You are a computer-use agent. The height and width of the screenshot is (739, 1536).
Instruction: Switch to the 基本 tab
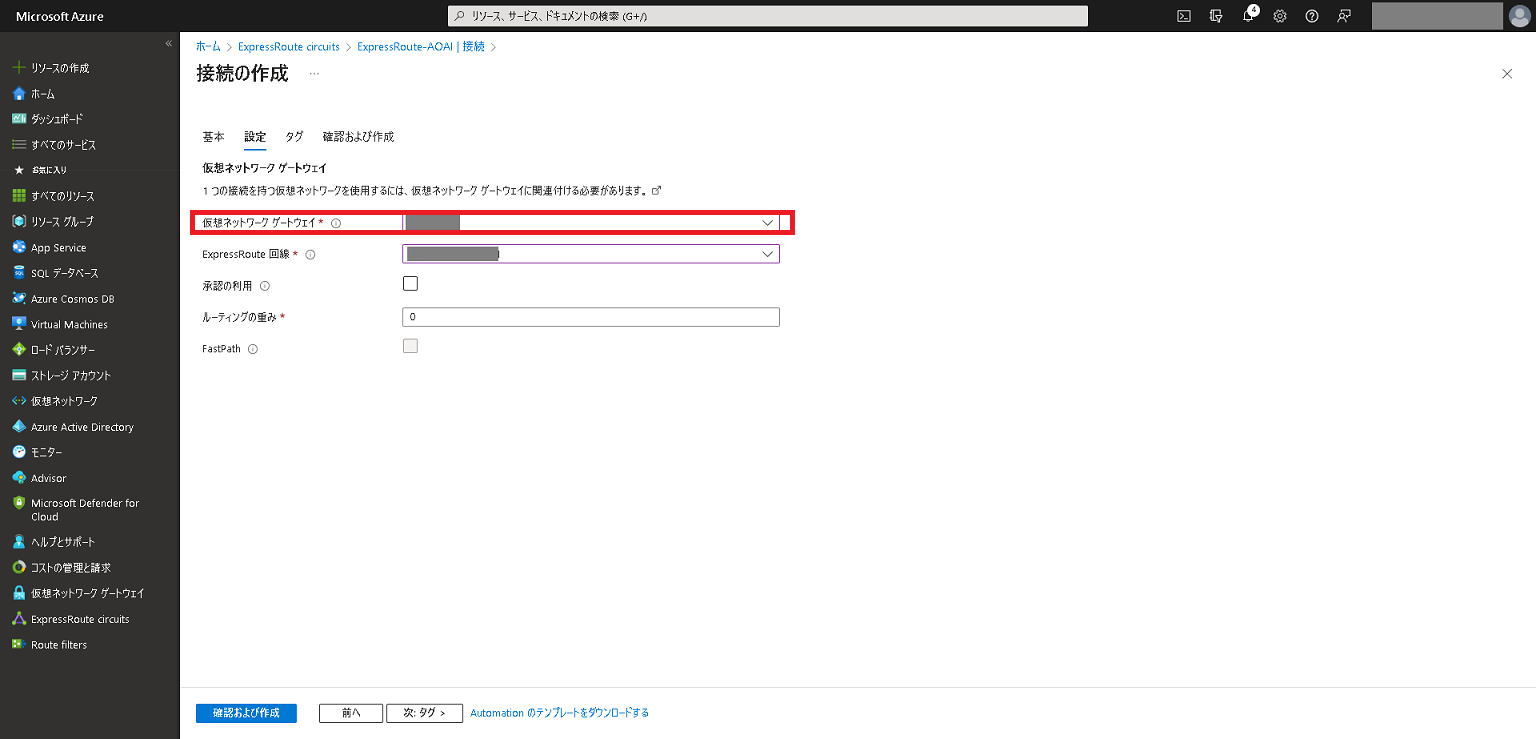[213, 137]
